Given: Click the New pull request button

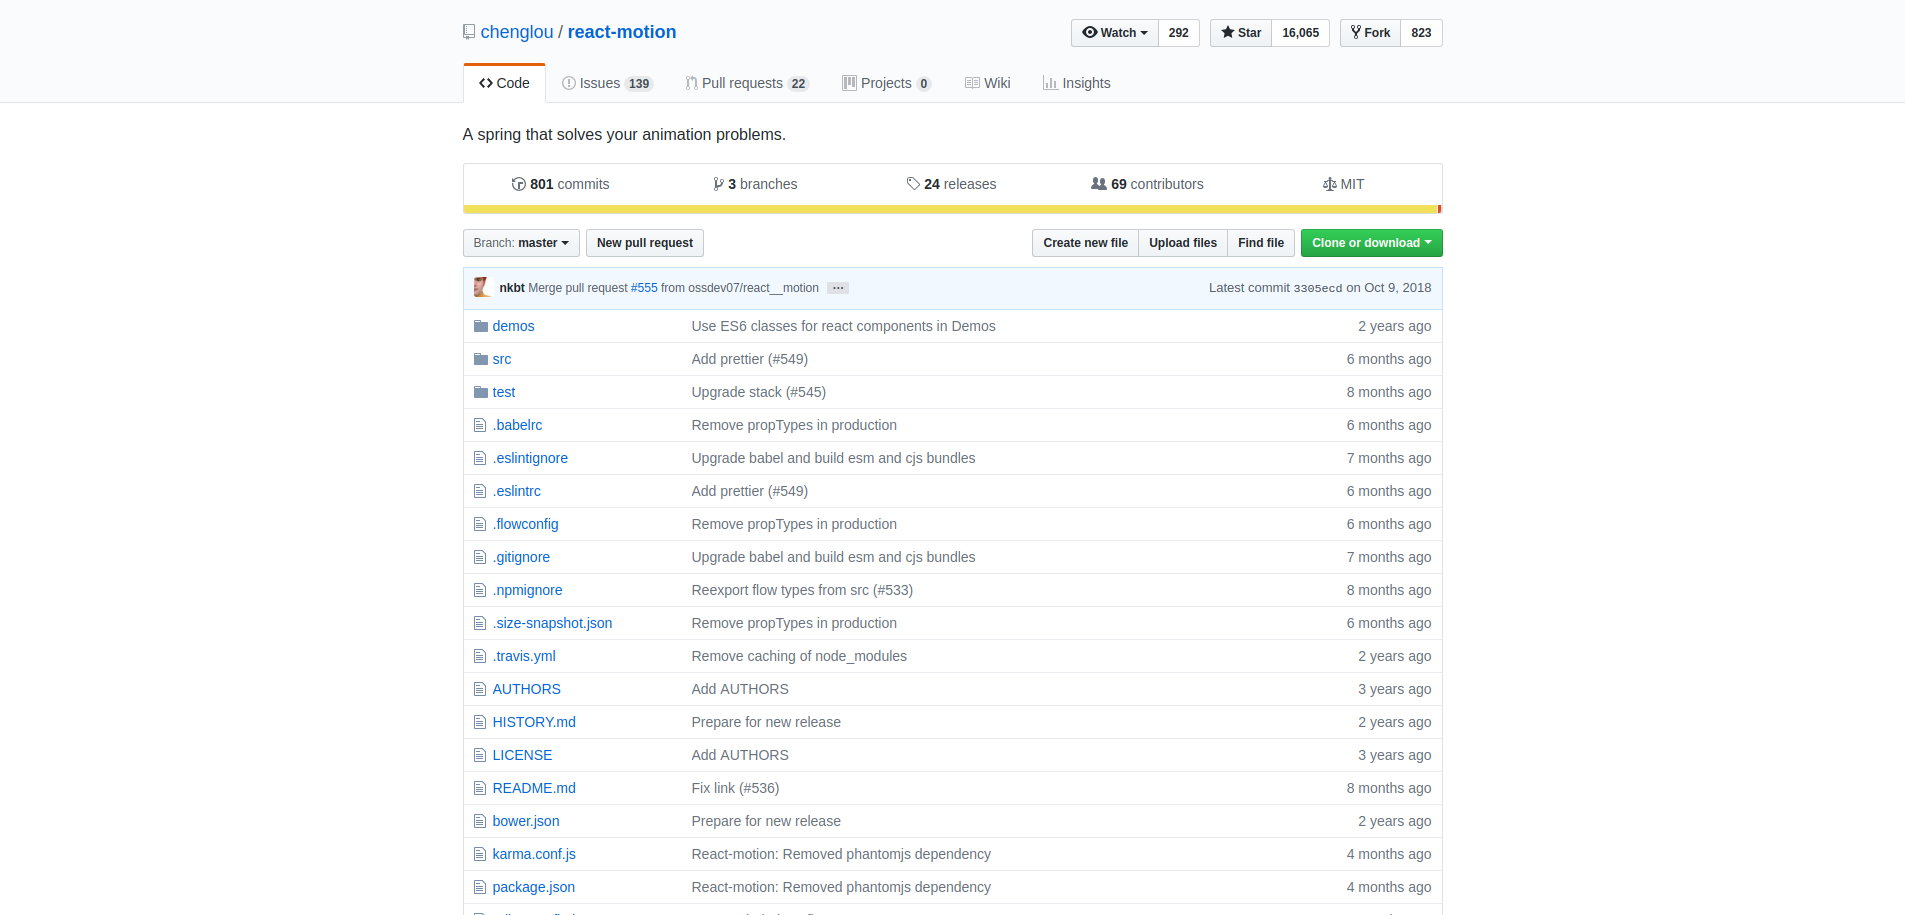Looking at the screenshot, I should (x=644, y=243).
